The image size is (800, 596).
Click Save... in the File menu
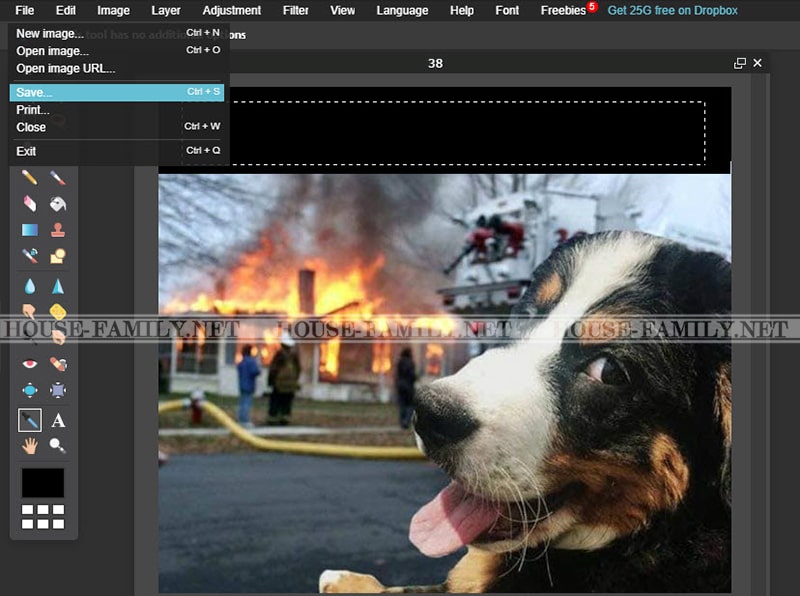coord(117,92)
